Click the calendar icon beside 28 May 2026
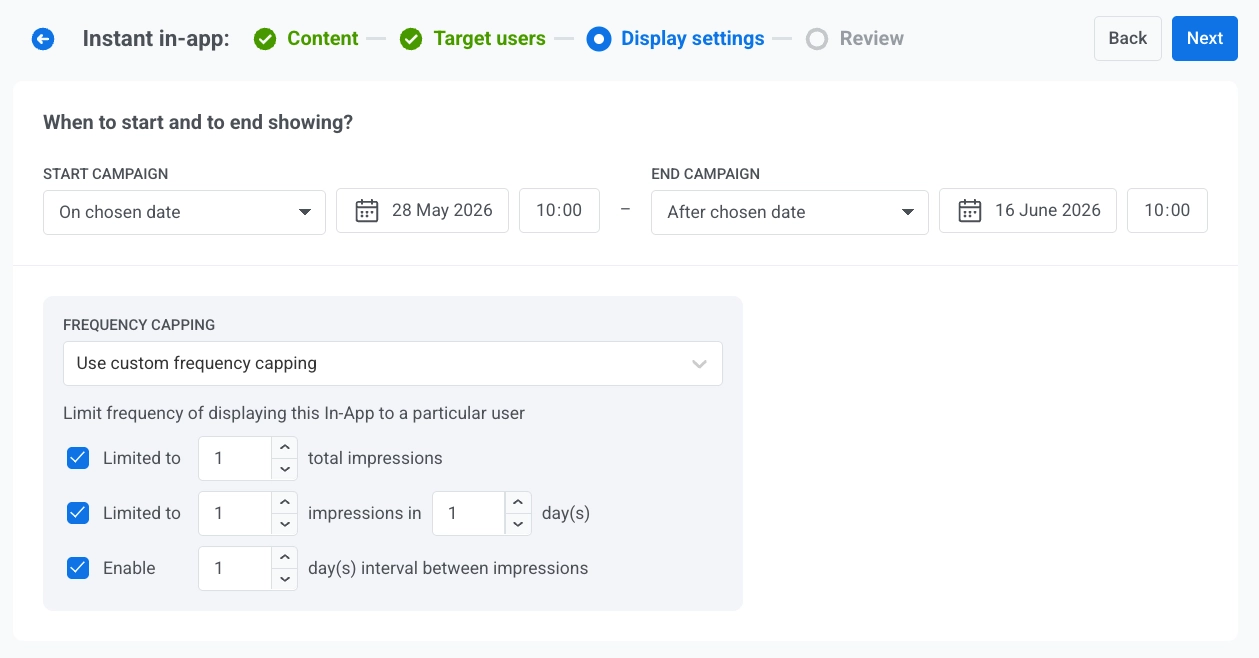The image size is (1259, 658). [367, 211]
